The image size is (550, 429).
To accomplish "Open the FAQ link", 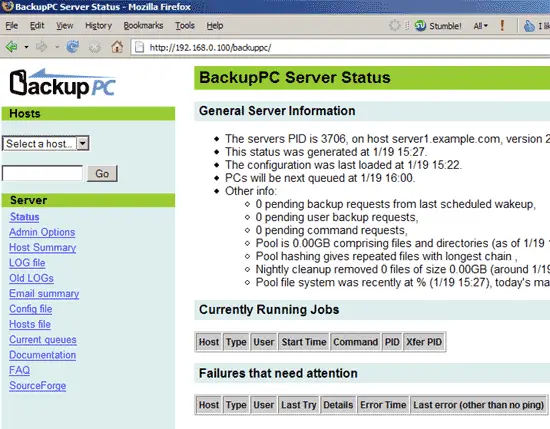I will (19, 370).
